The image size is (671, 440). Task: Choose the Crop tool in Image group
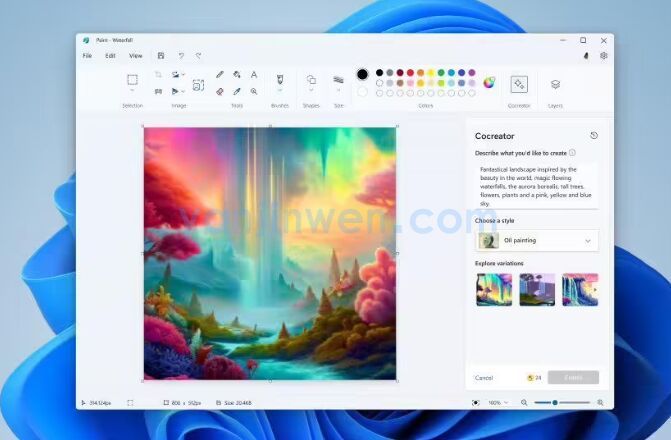(158, 75)
